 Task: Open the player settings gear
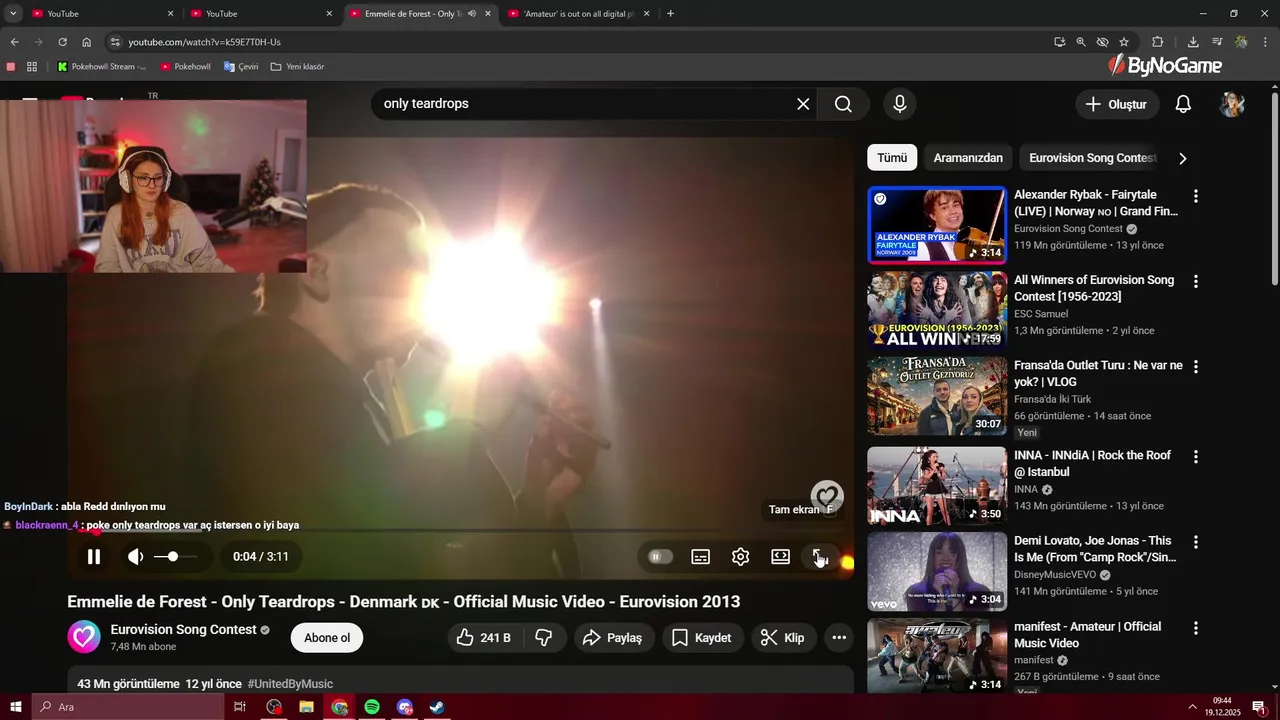click(x=740, y=557)
